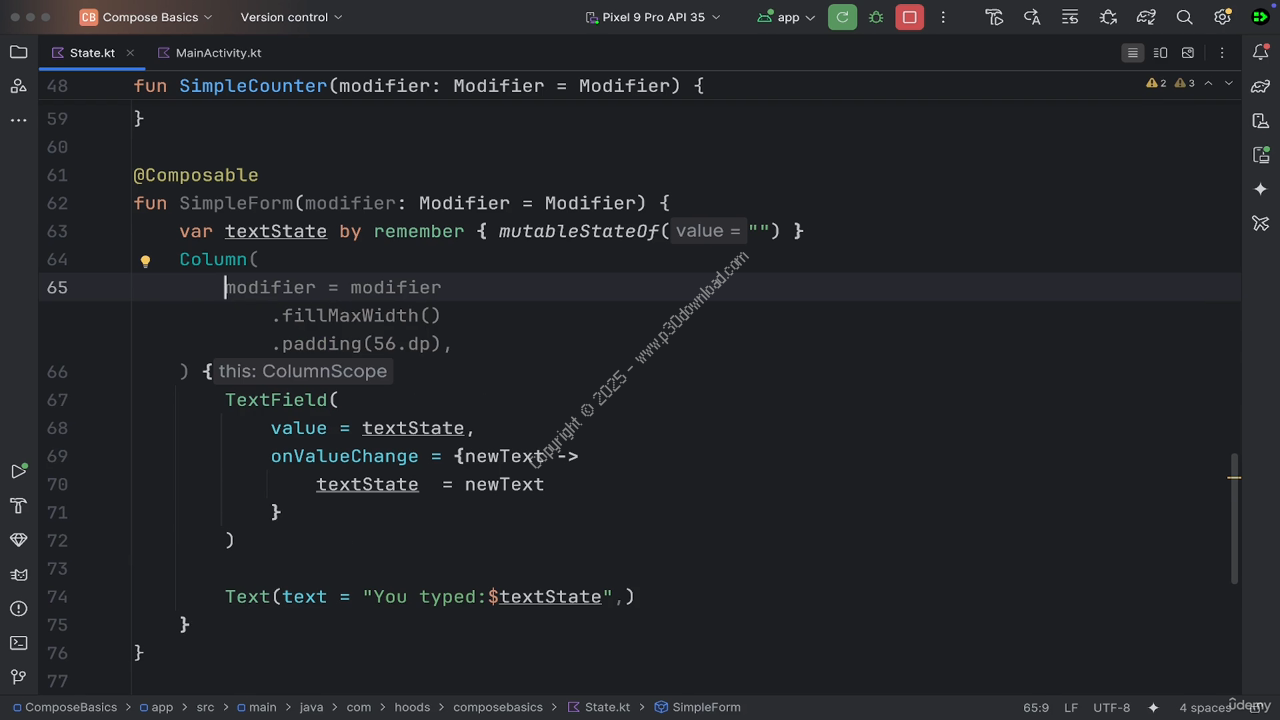The height and width of the screenshot is (720, 1280).
Task: Open Pixel 9 Pro API 35 device selector
Action: [653, 17]
